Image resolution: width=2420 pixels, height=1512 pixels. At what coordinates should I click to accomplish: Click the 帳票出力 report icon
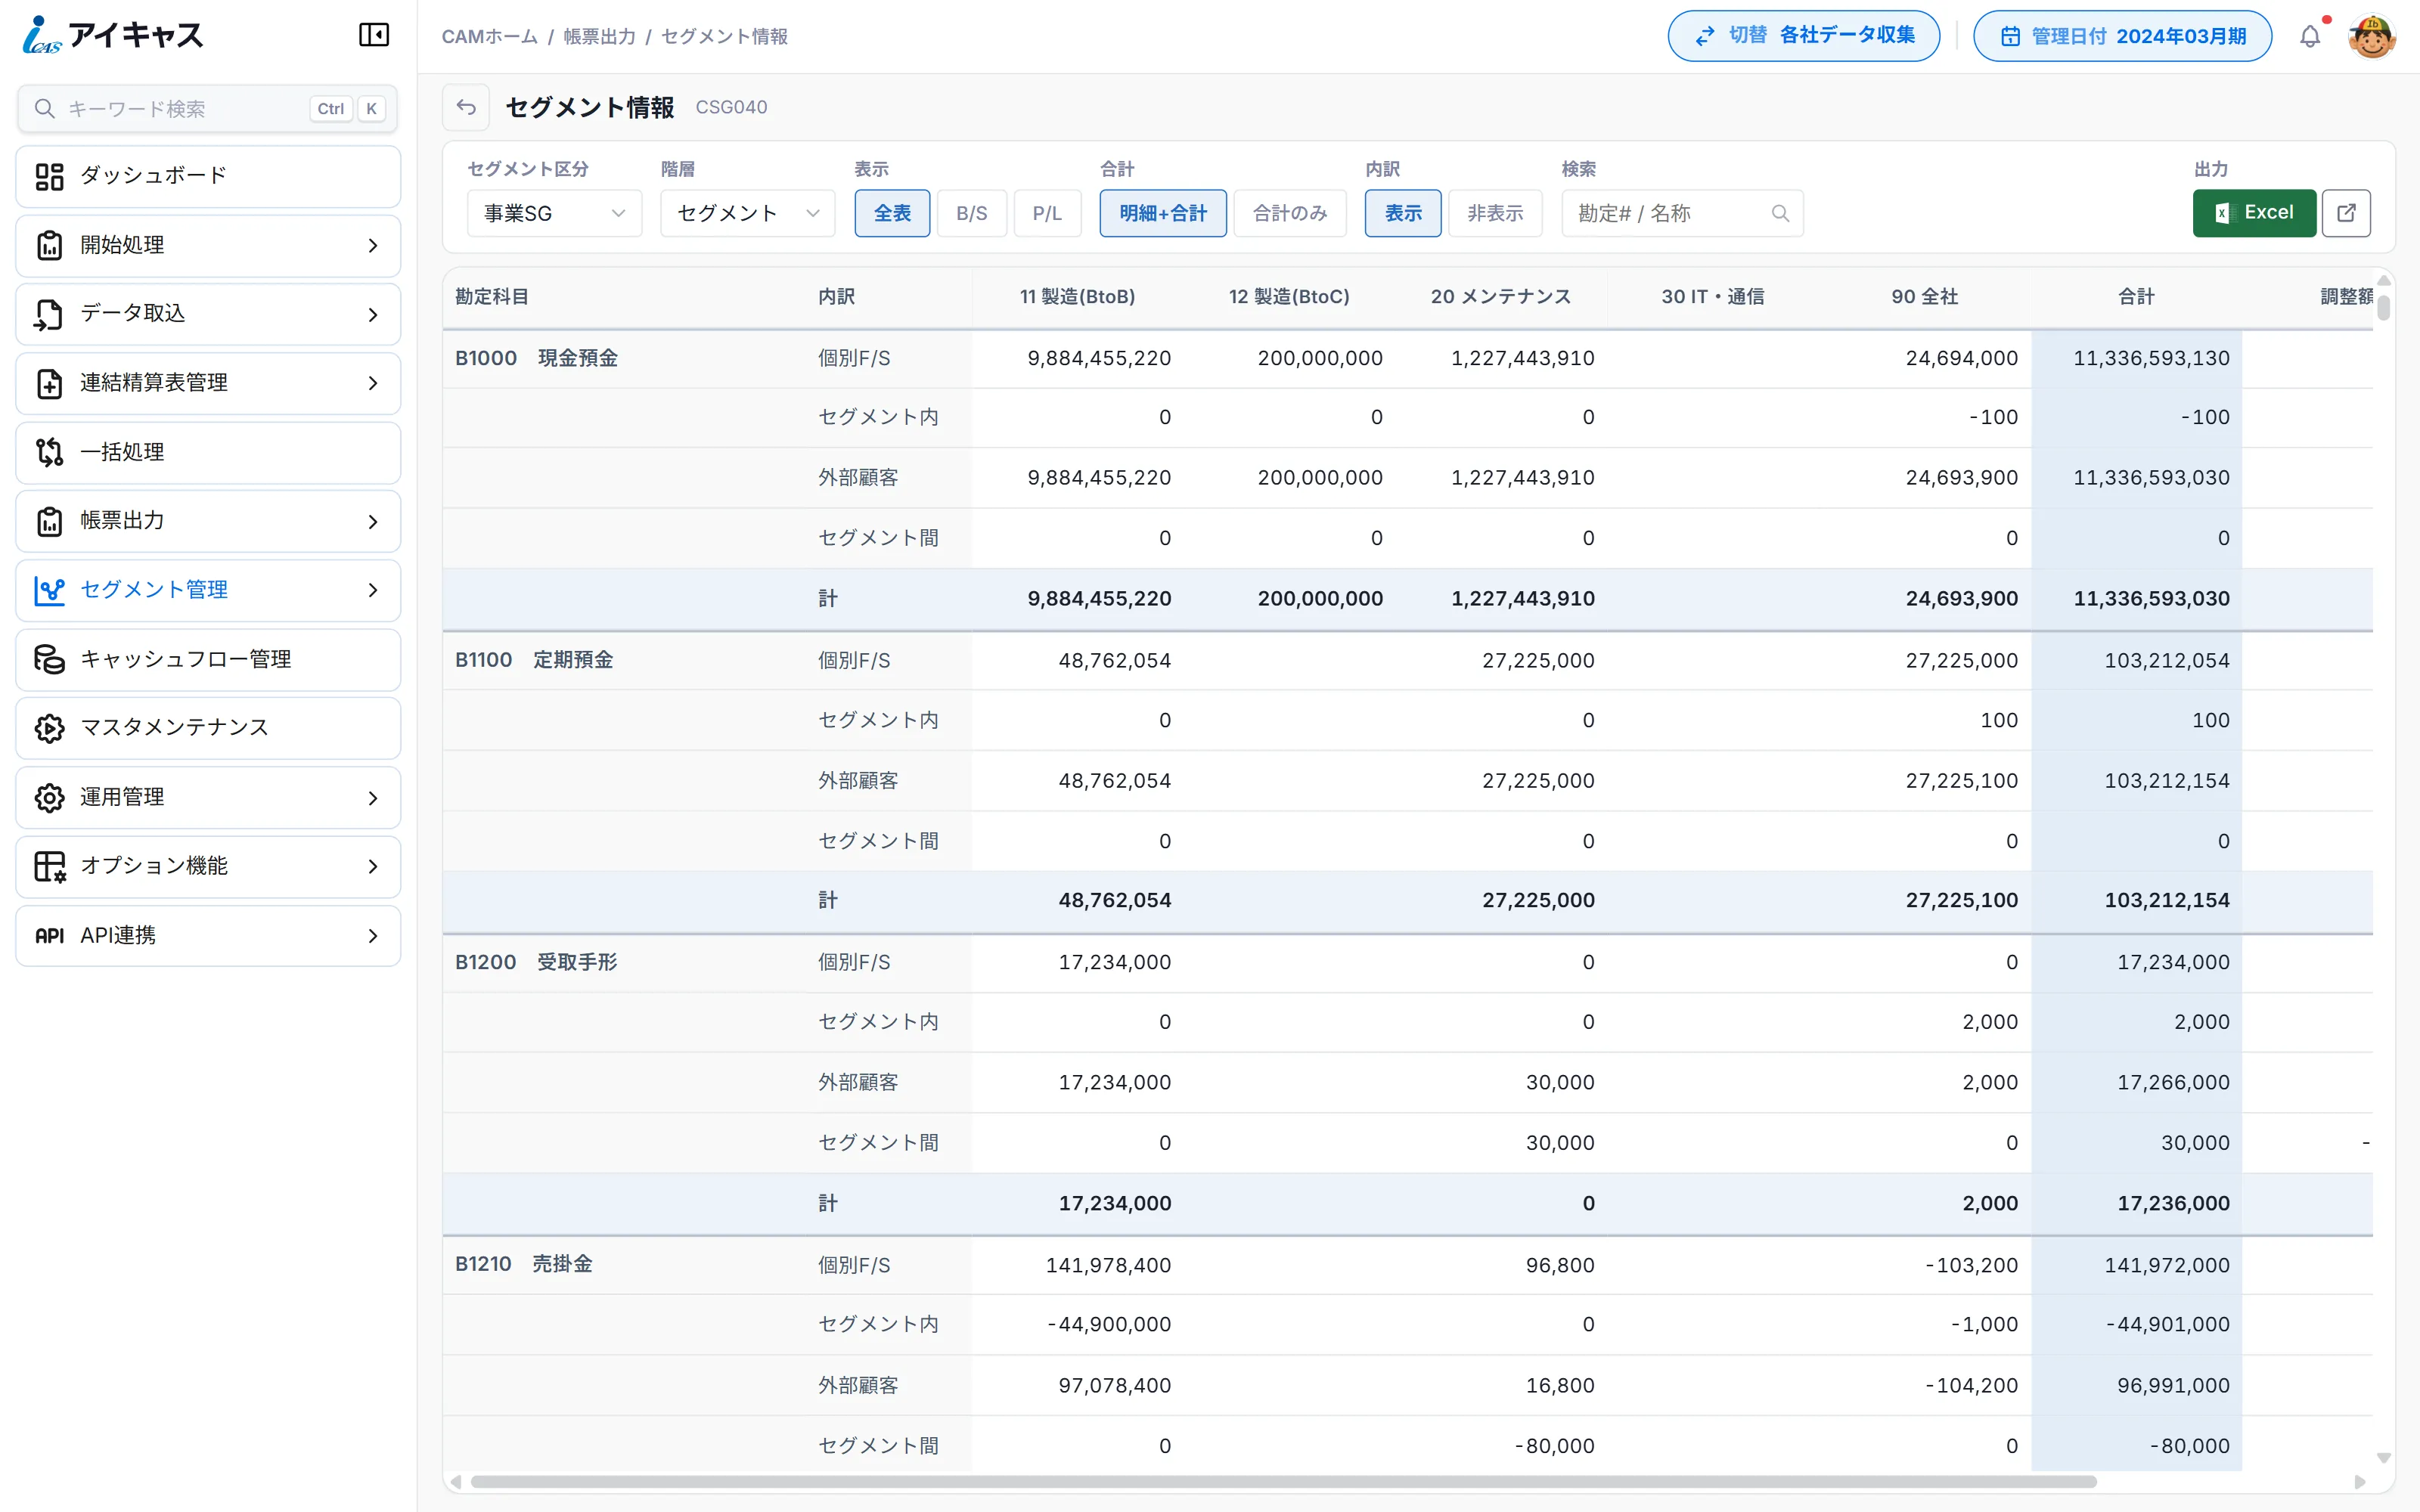coord(49,521)
